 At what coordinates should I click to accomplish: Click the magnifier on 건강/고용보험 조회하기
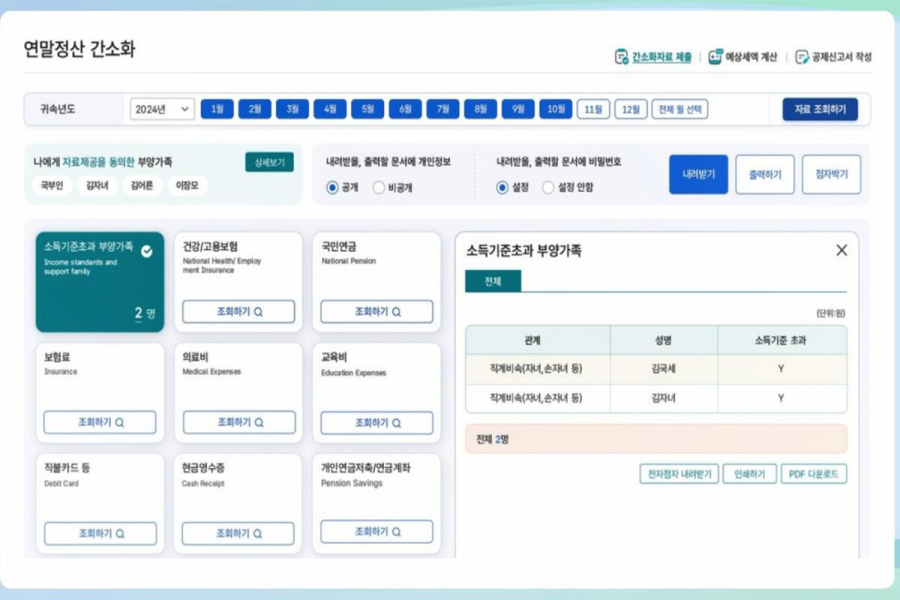pos(258,312)
